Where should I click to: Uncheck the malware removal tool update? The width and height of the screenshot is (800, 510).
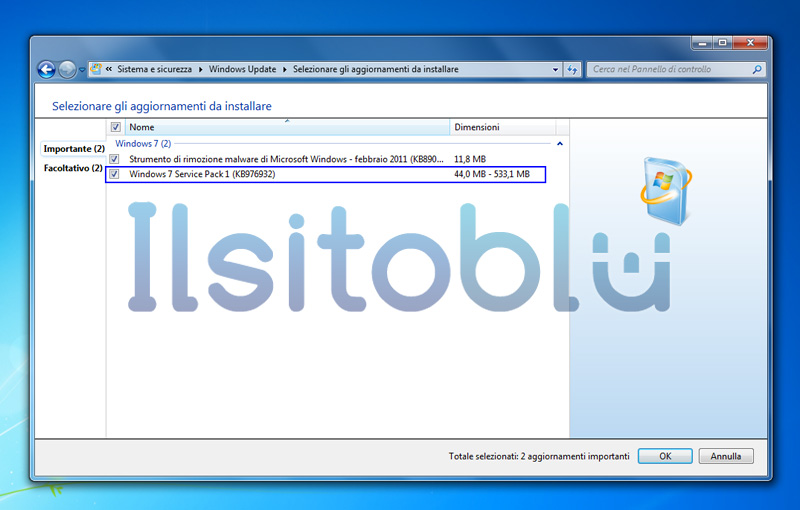[x=115, y=159]
